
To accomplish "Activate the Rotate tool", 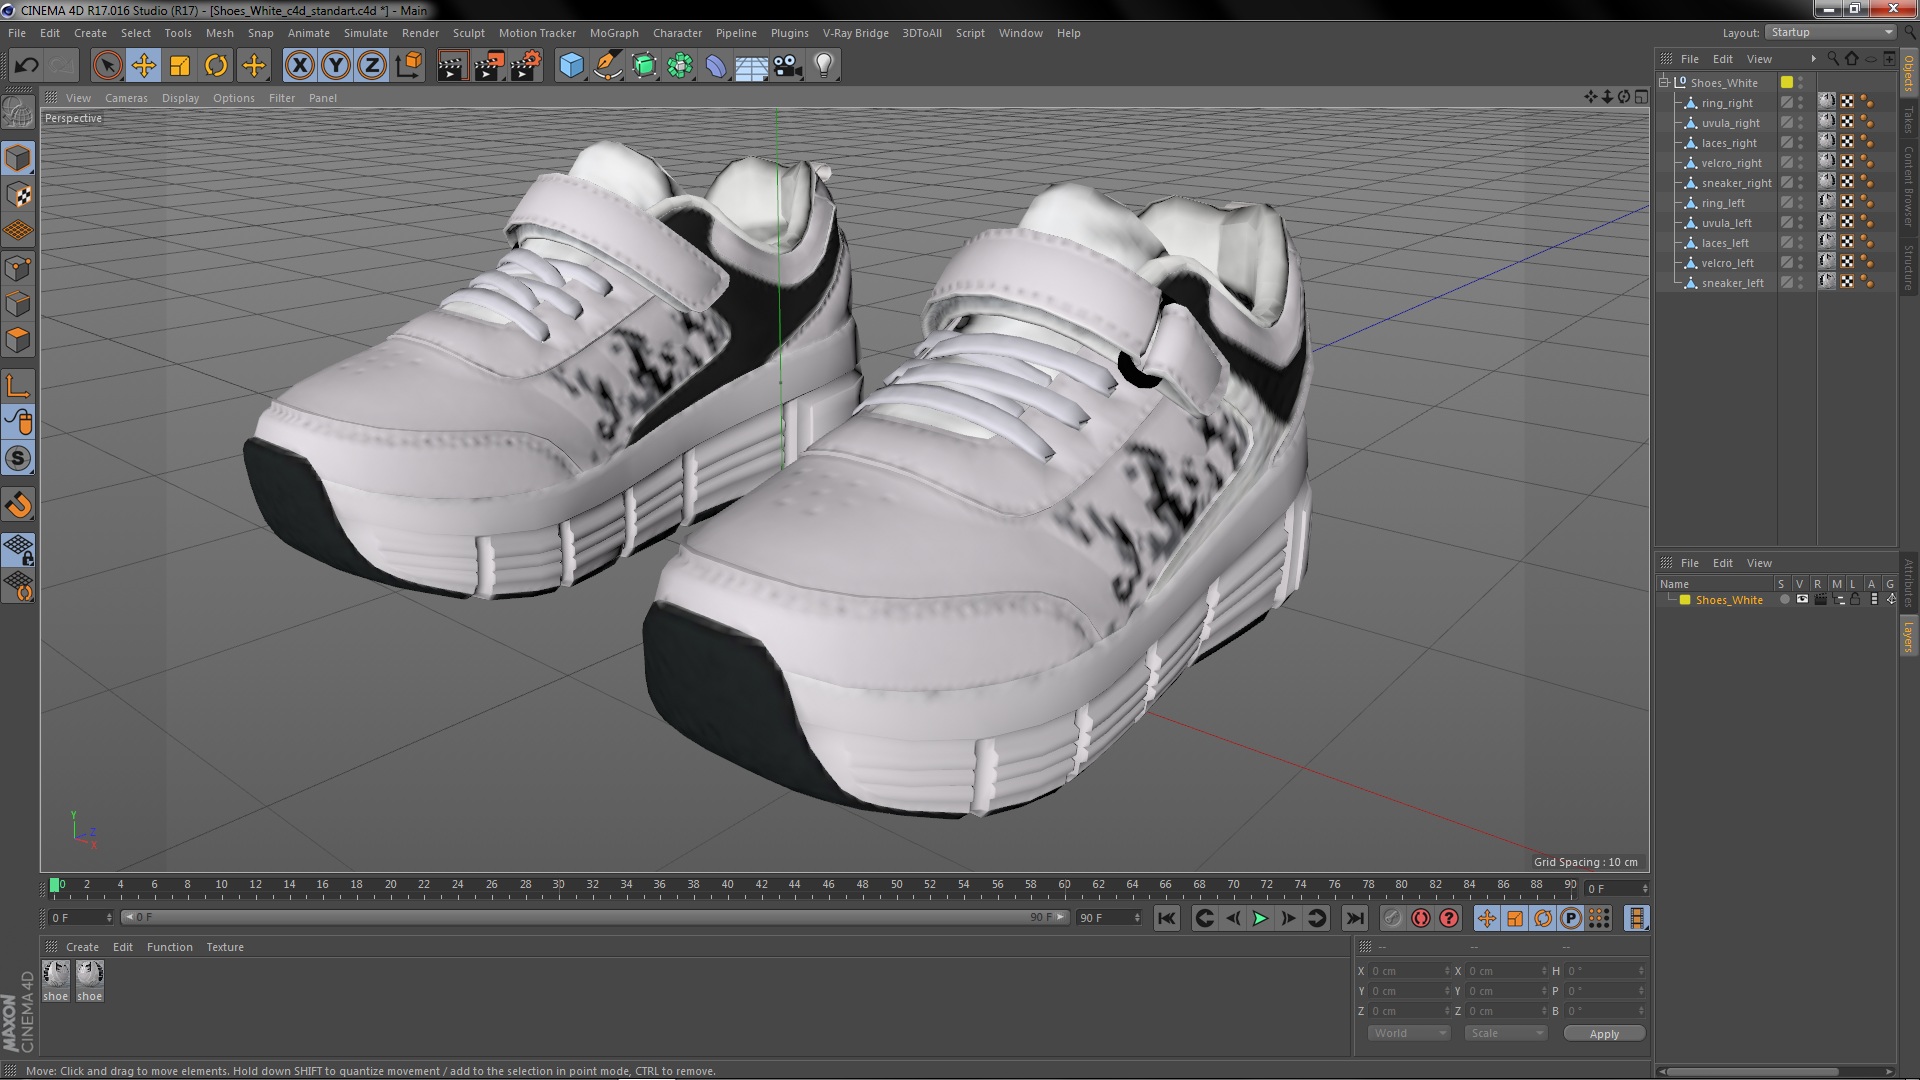I will 216,66.
